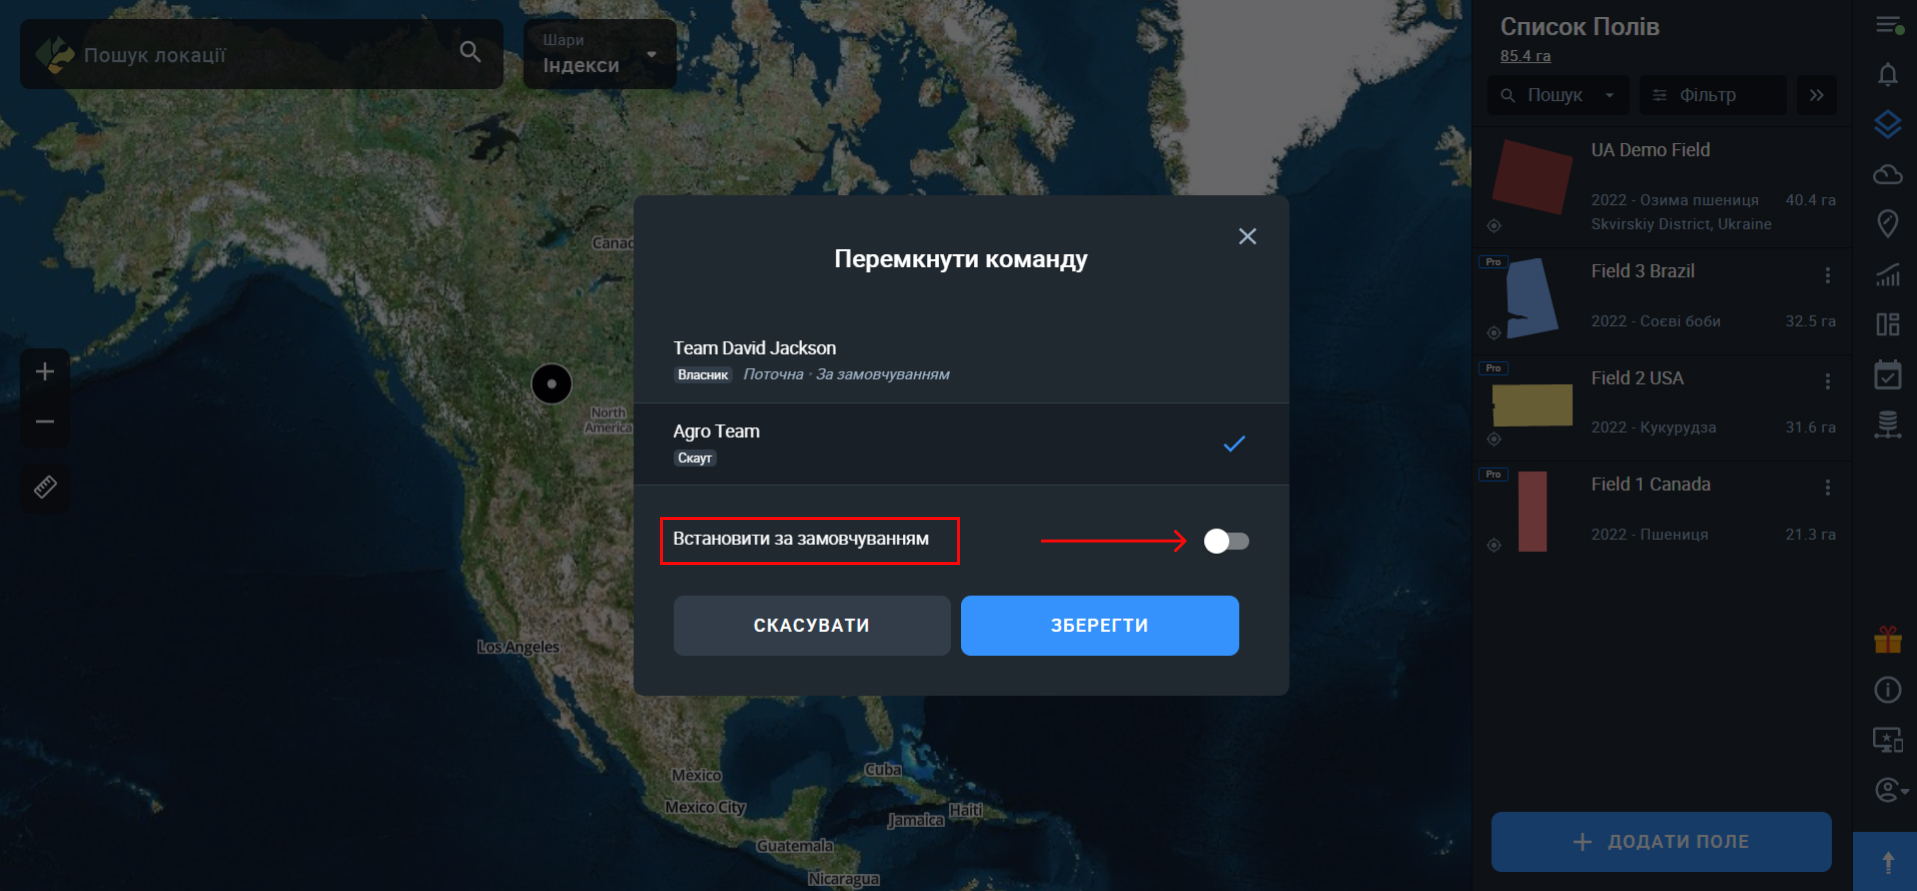
Task: Open the weather cloud icon
Action: coord(1887,175)
